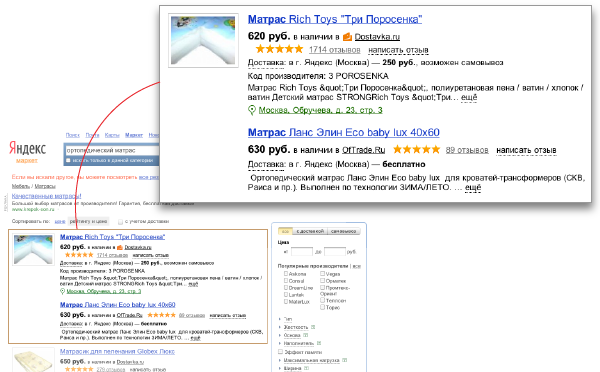Click the Dostavka.ru shop icon in the enlarged listing
Viewport: 600px width, 372px height.
click(347, 37)
